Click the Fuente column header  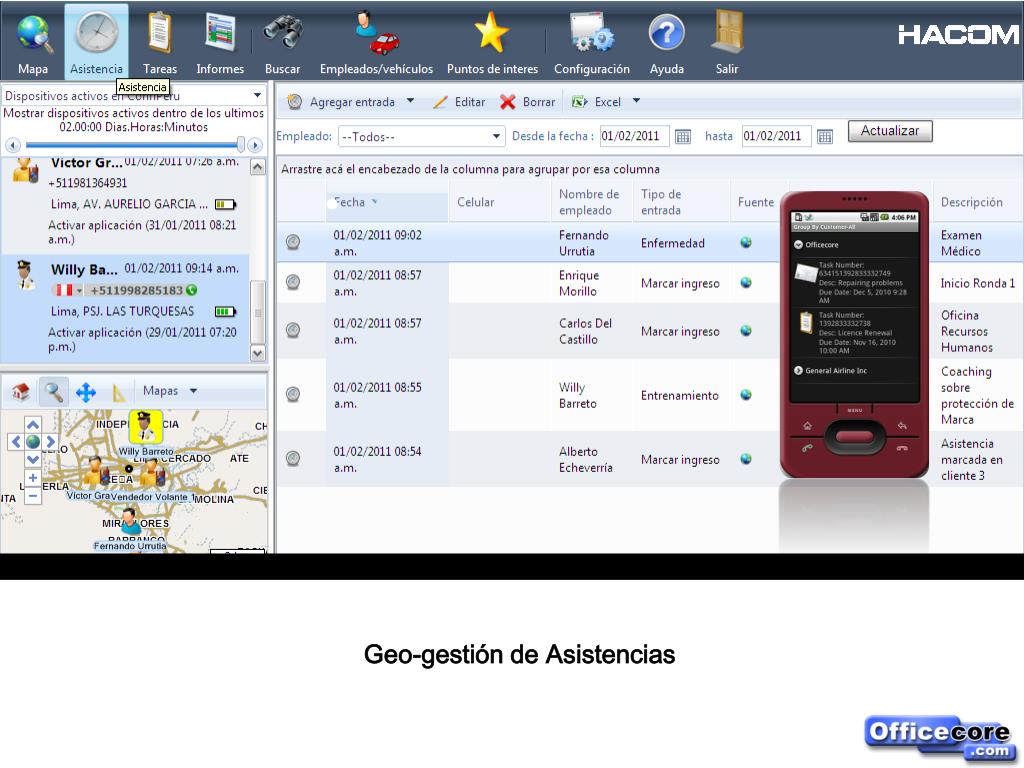pyautogui.click(x=756, y=202)
